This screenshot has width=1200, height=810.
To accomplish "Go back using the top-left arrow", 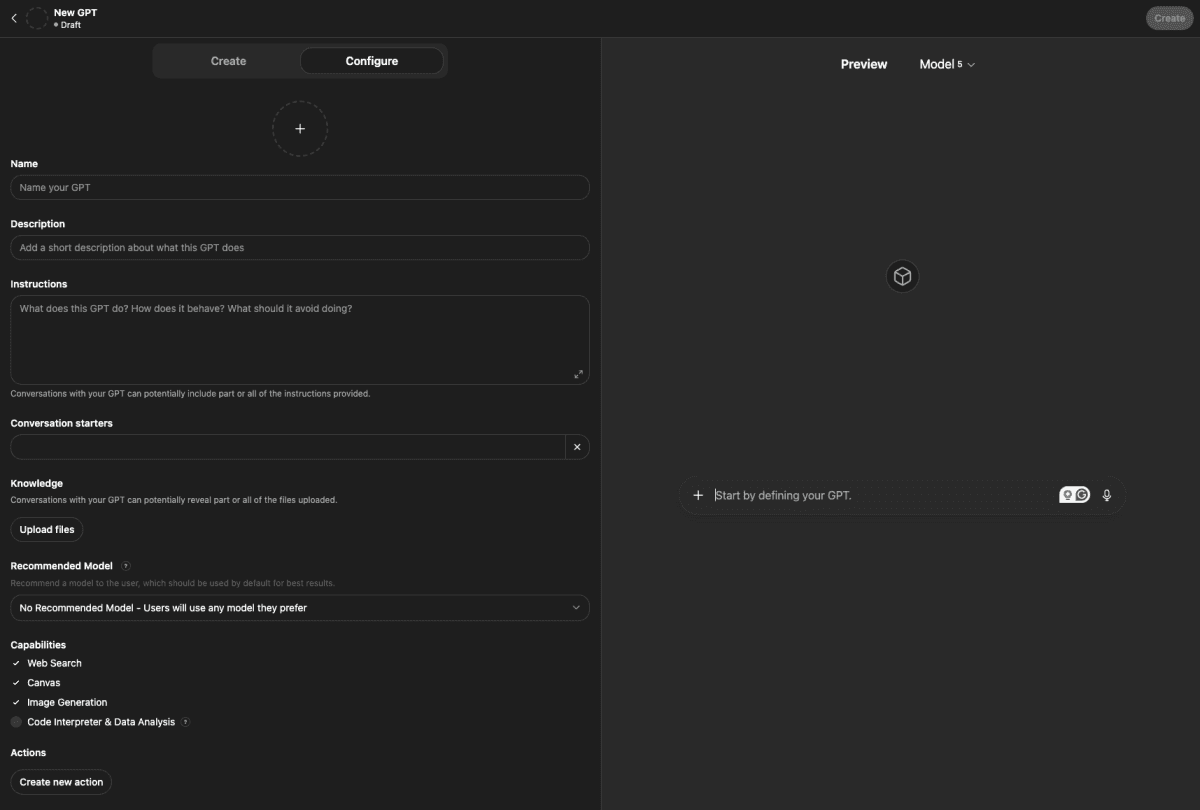I will pyautogui.click(x=13, y=18).
